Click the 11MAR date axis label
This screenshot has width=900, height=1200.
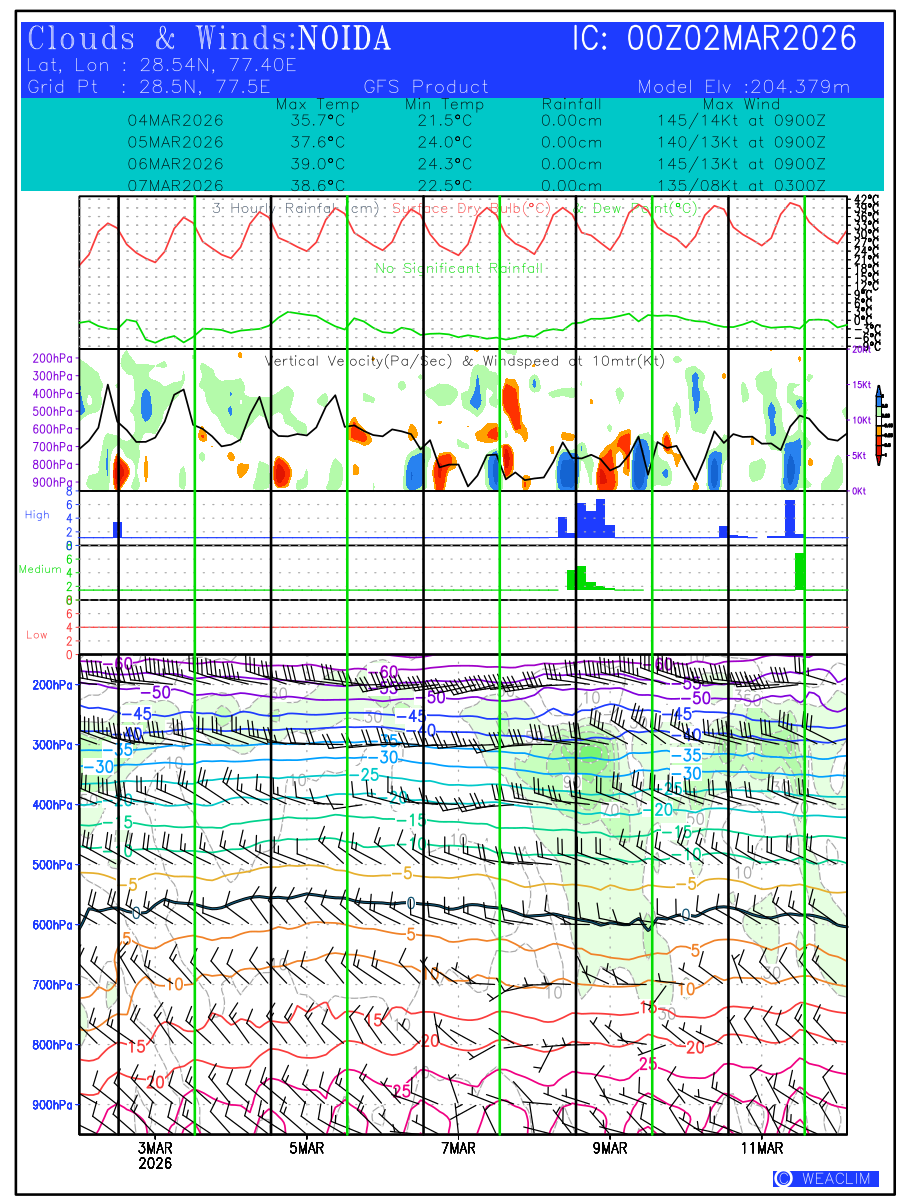tap(762, 1149)
